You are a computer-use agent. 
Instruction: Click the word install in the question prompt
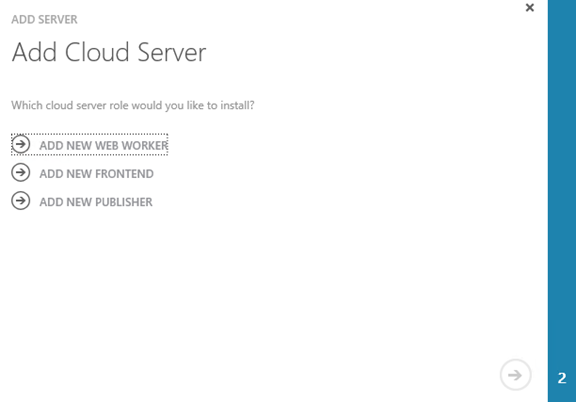tap(235, 105)
